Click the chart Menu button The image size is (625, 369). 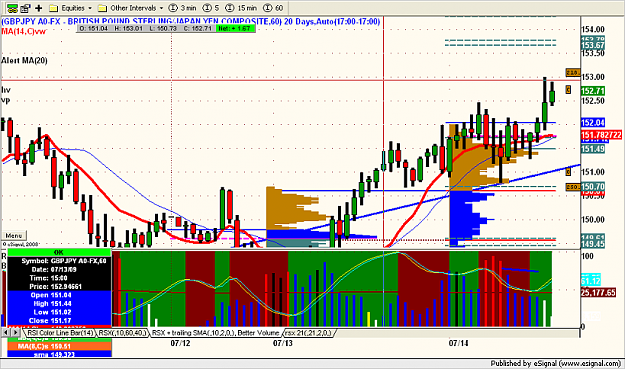pyautogui.click(x=14, y=236)
